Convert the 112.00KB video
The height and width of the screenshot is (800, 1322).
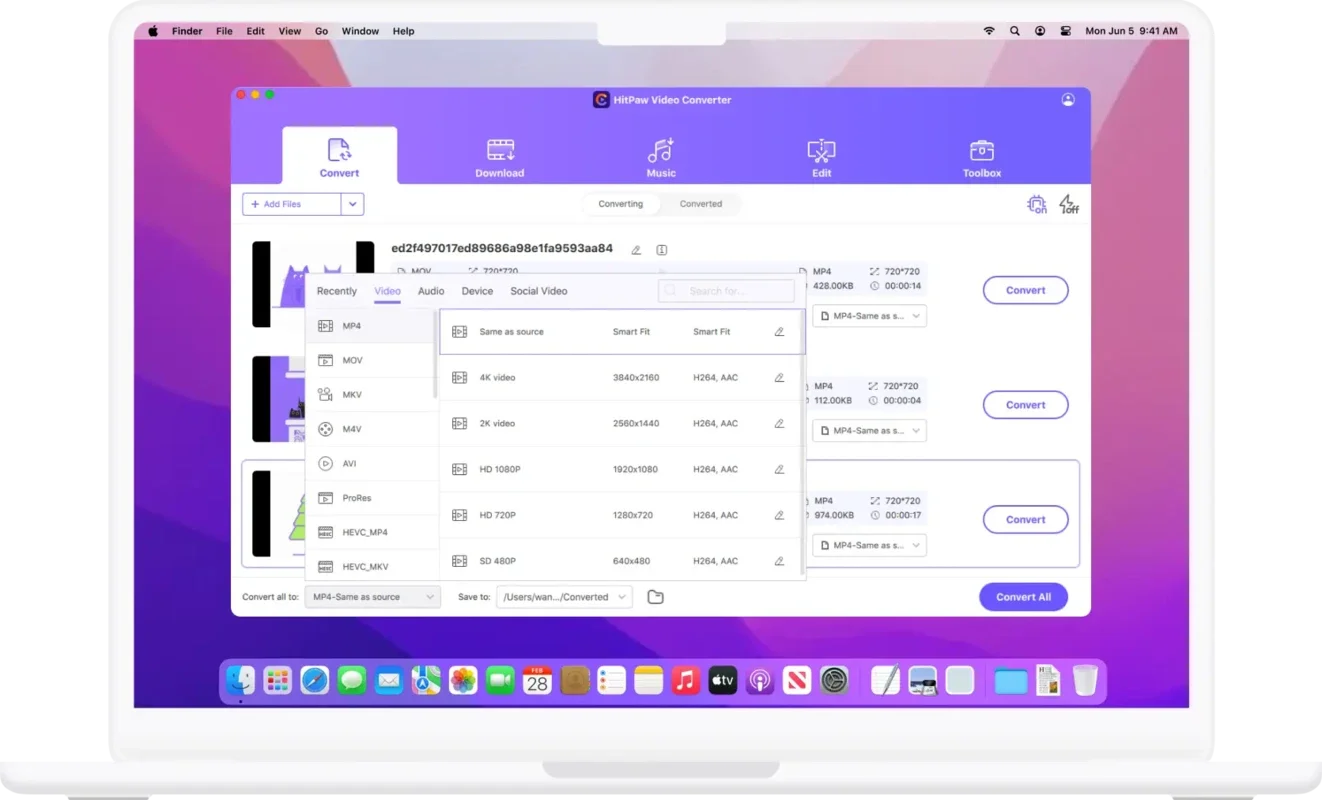pos(1025,405)
